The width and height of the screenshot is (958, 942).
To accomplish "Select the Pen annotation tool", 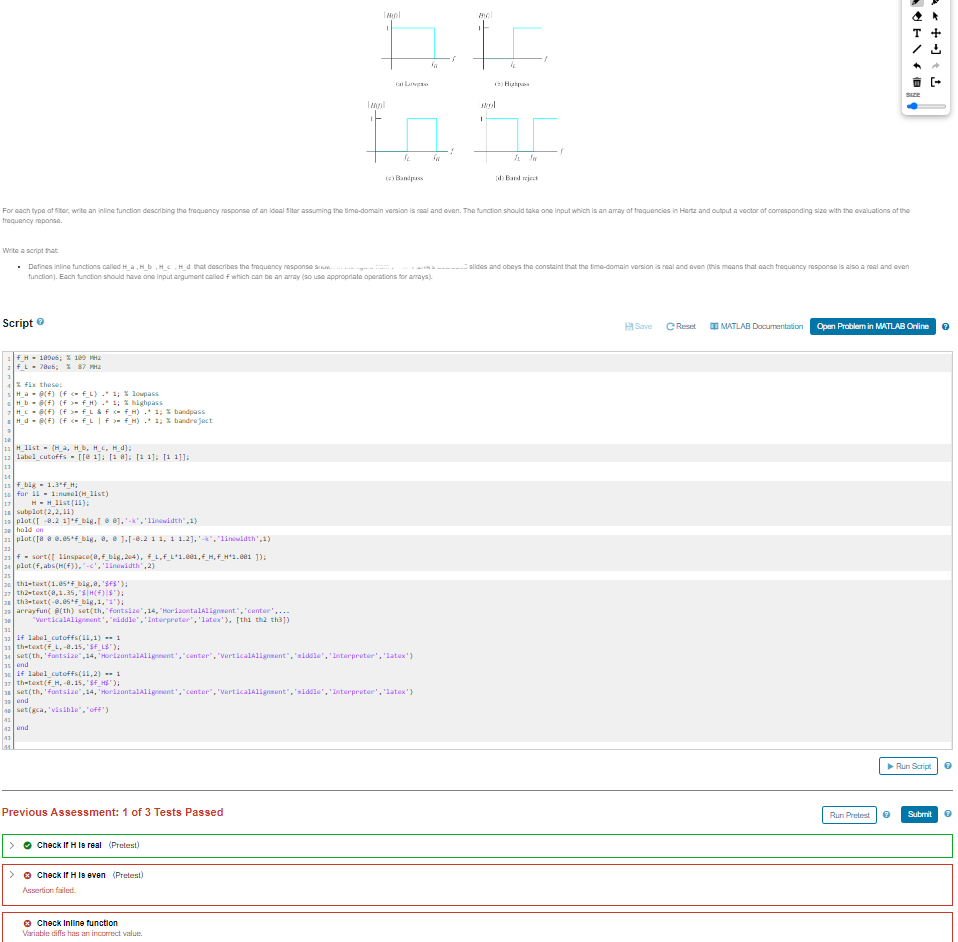I will pyautogui.click(x=916, y=3).
